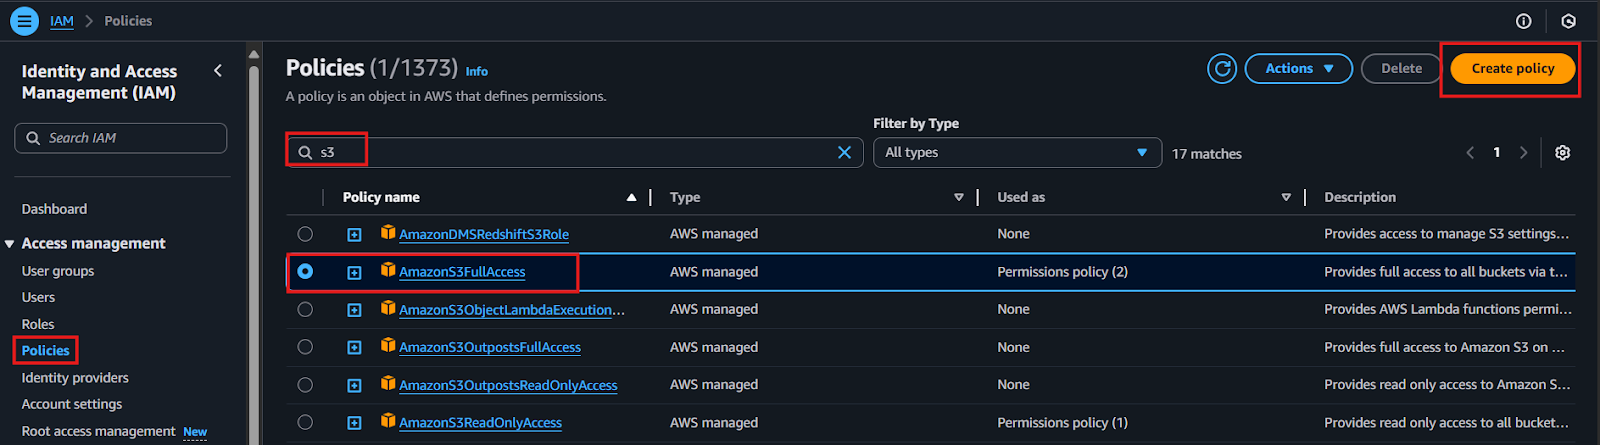Viewport: 1600px width, 445px height.
Task: Click the AmazonS3FullAccess policy box icon
Action: tap(388, 270)
